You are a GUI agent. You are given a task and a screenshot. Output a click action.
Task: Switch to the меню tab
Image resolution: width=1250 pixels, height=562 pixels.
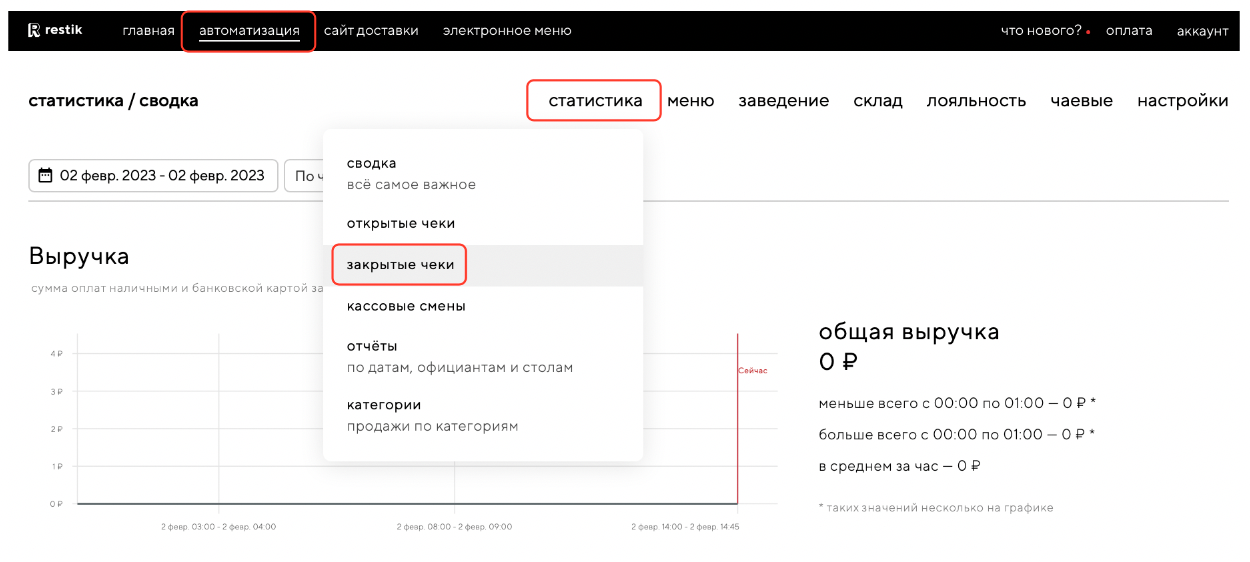(x=690, y=100)
